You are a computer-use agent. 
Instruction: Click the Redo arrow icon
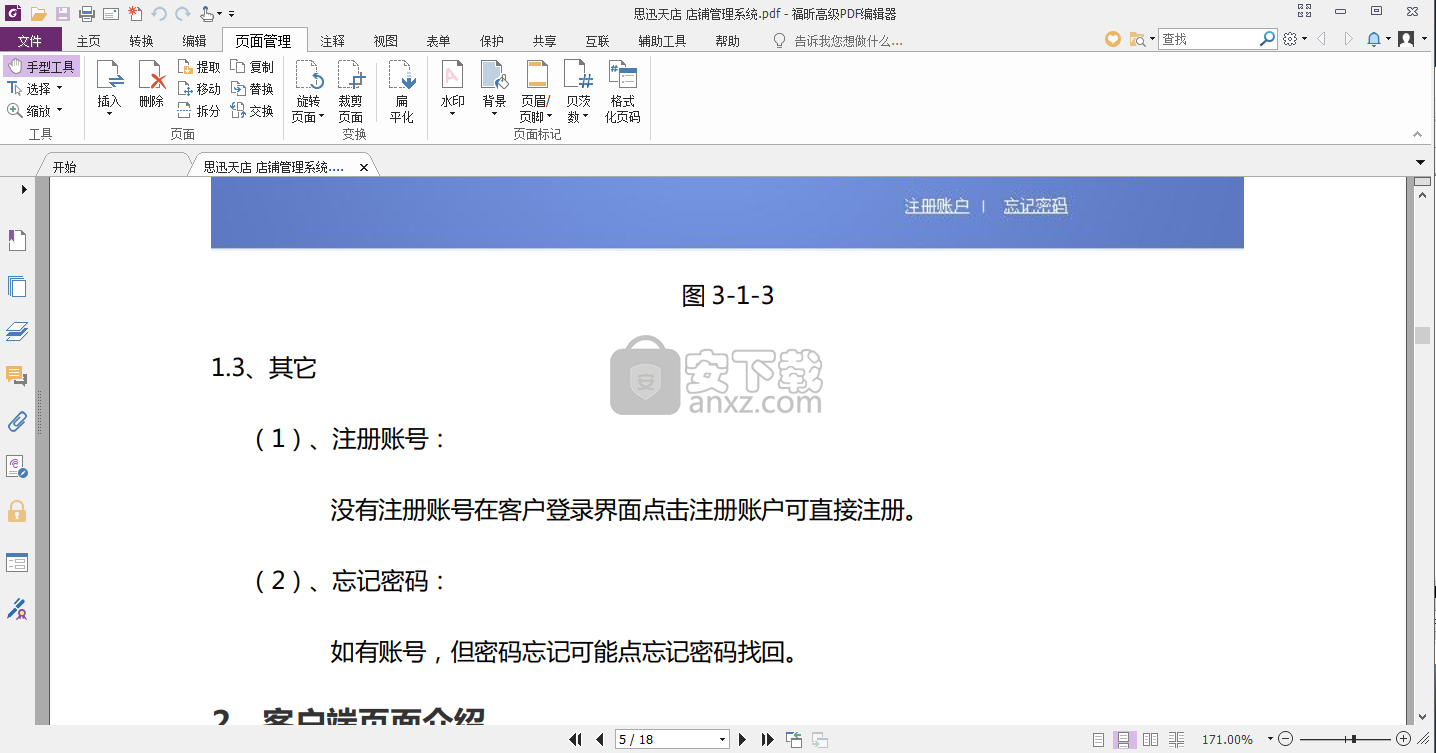click(182, 14)
